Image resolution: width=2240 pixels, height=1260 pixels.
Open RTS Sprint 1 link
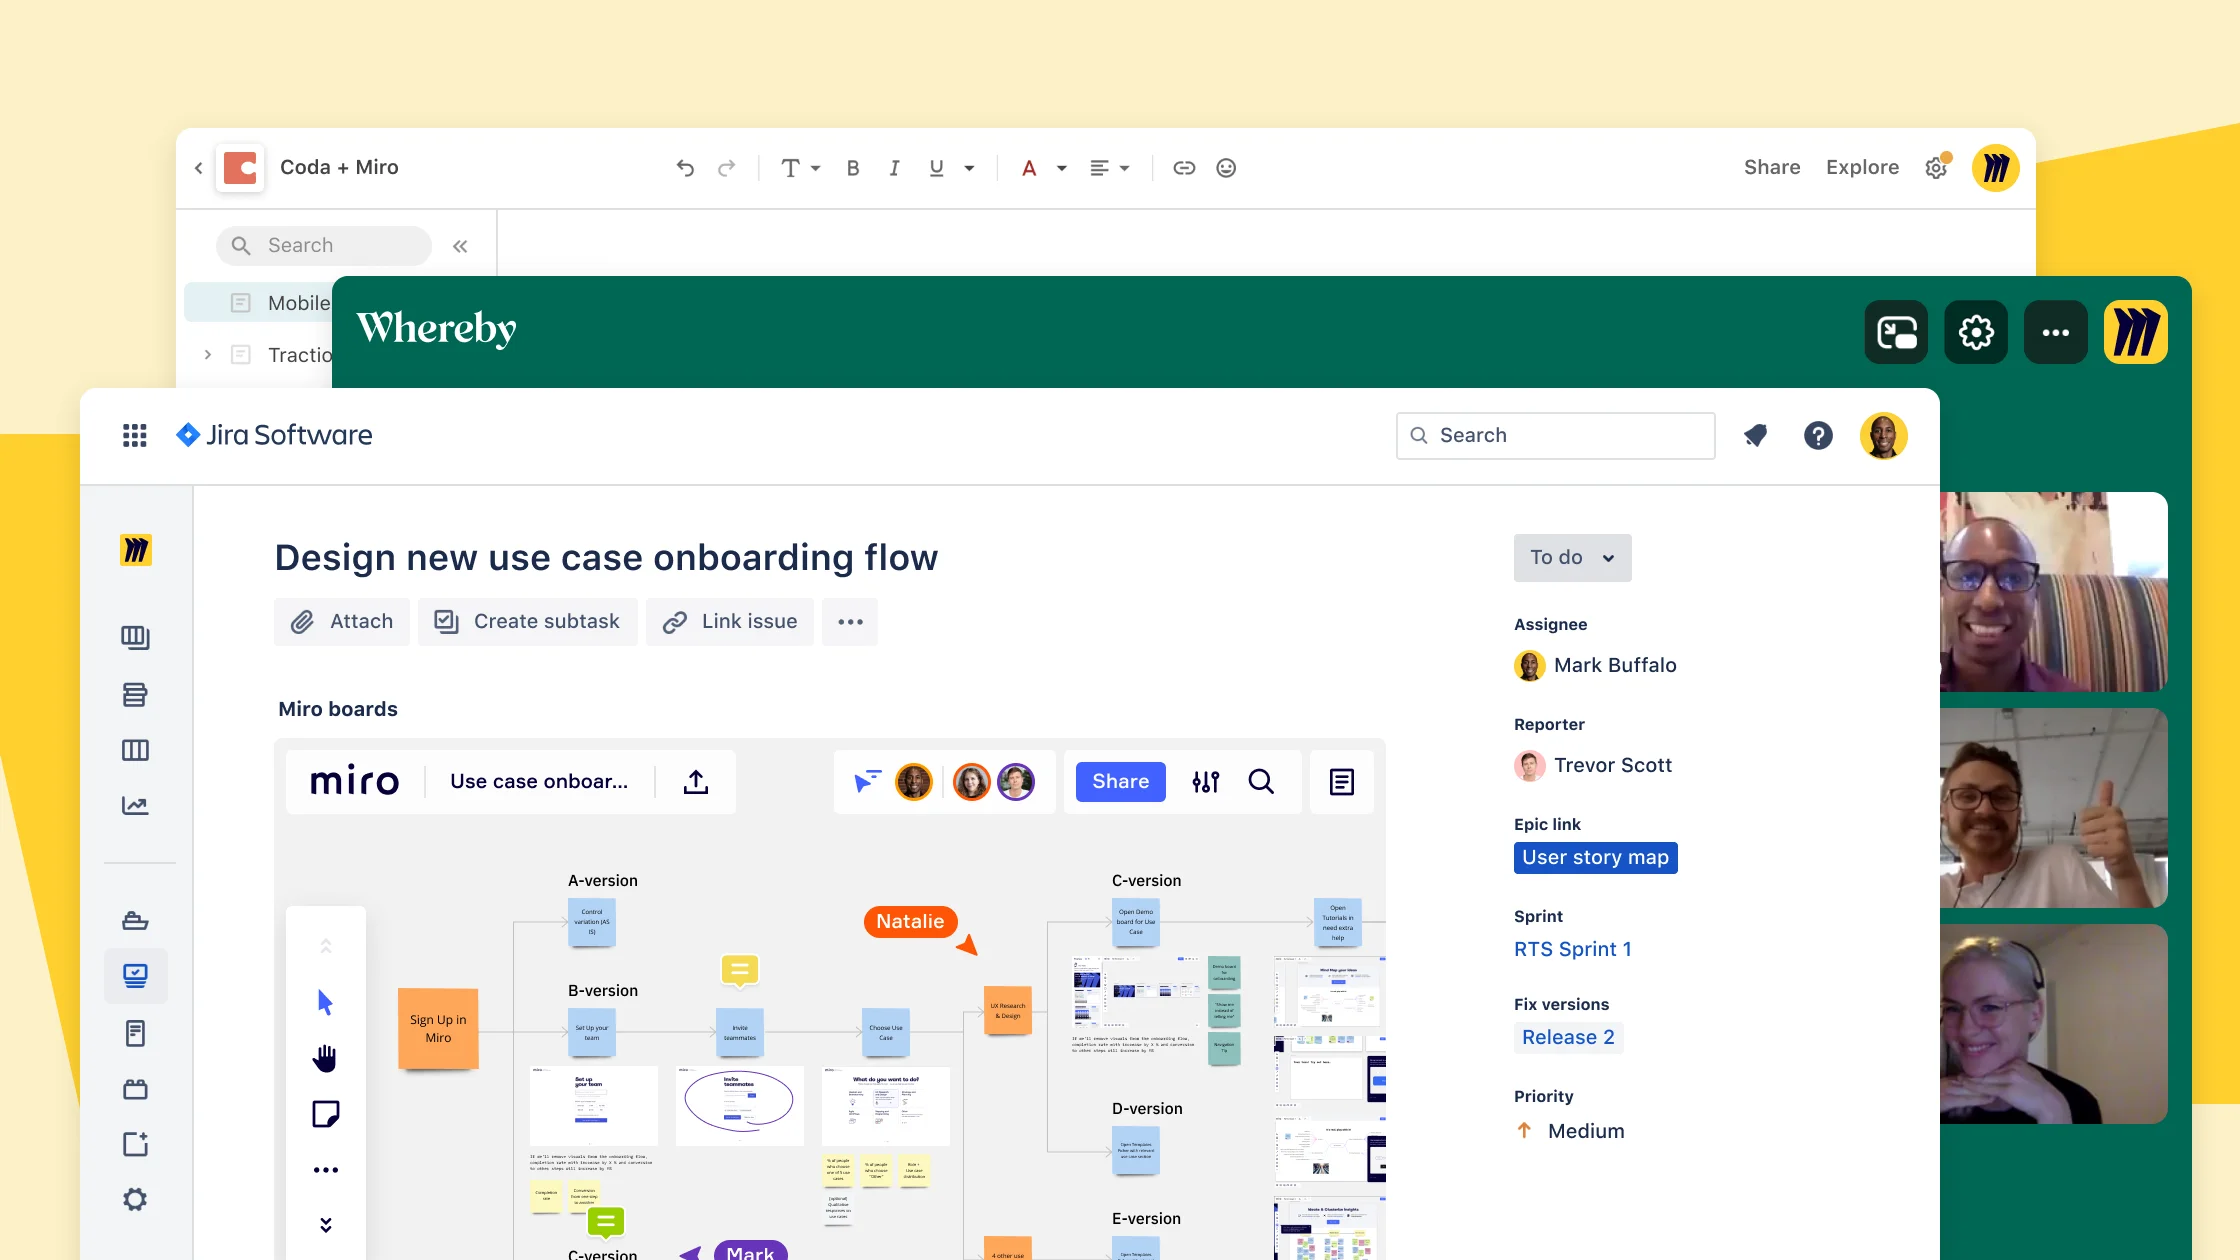click(1572, 949)
